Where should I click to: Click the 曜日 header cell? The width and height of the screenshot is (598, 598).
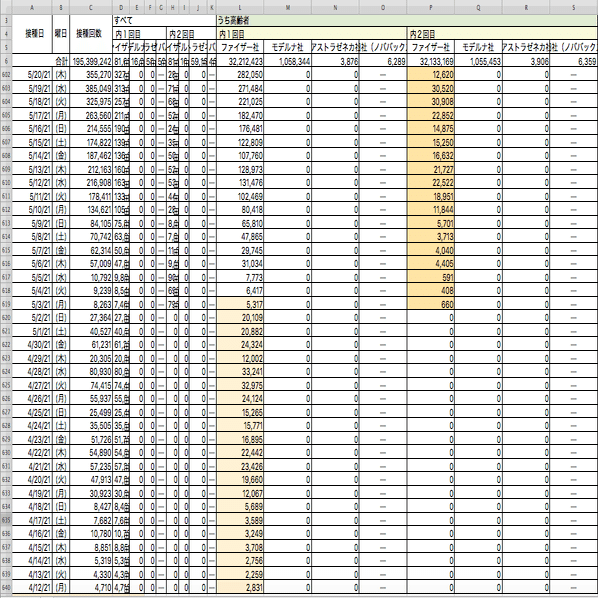click(x=61, y=34)
